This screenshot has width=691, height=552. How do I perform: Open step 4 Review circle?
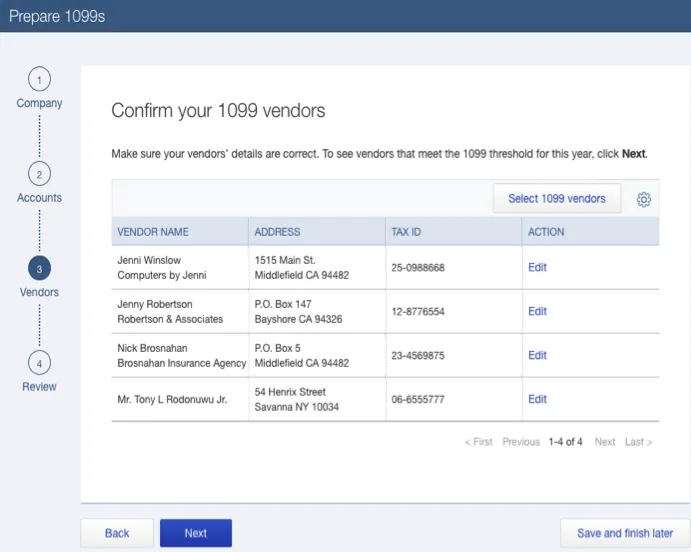click(x=39, y=363)
